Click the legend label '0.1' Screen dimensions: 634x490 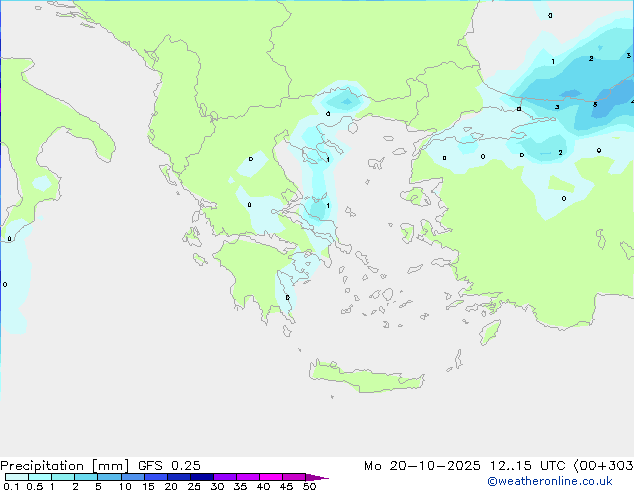11,486
